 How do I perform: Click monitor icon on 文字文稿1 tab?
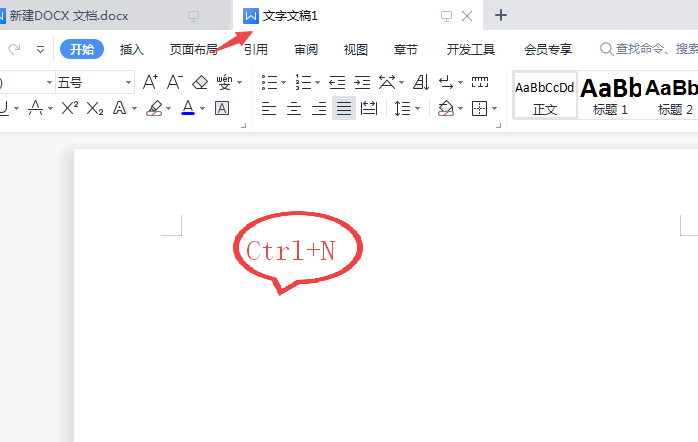(x=446, y=16)
